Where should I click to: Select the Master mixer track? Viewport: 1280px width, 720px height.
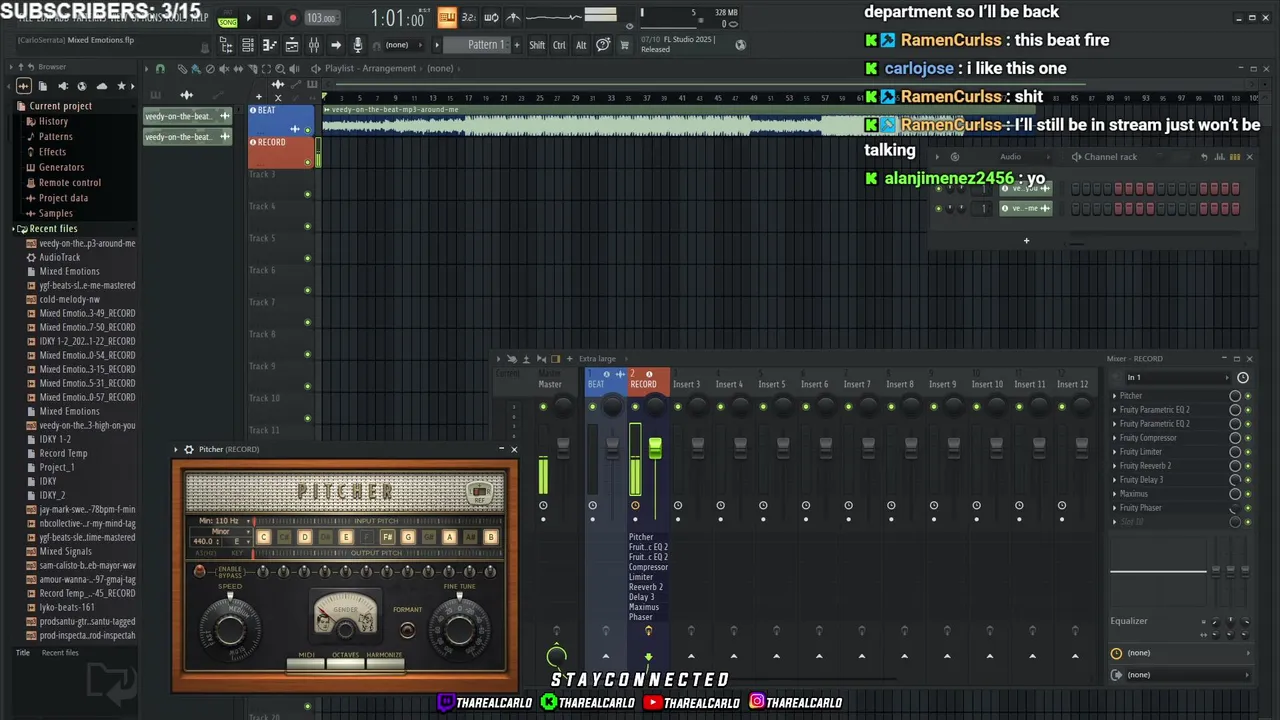[550, 384]
